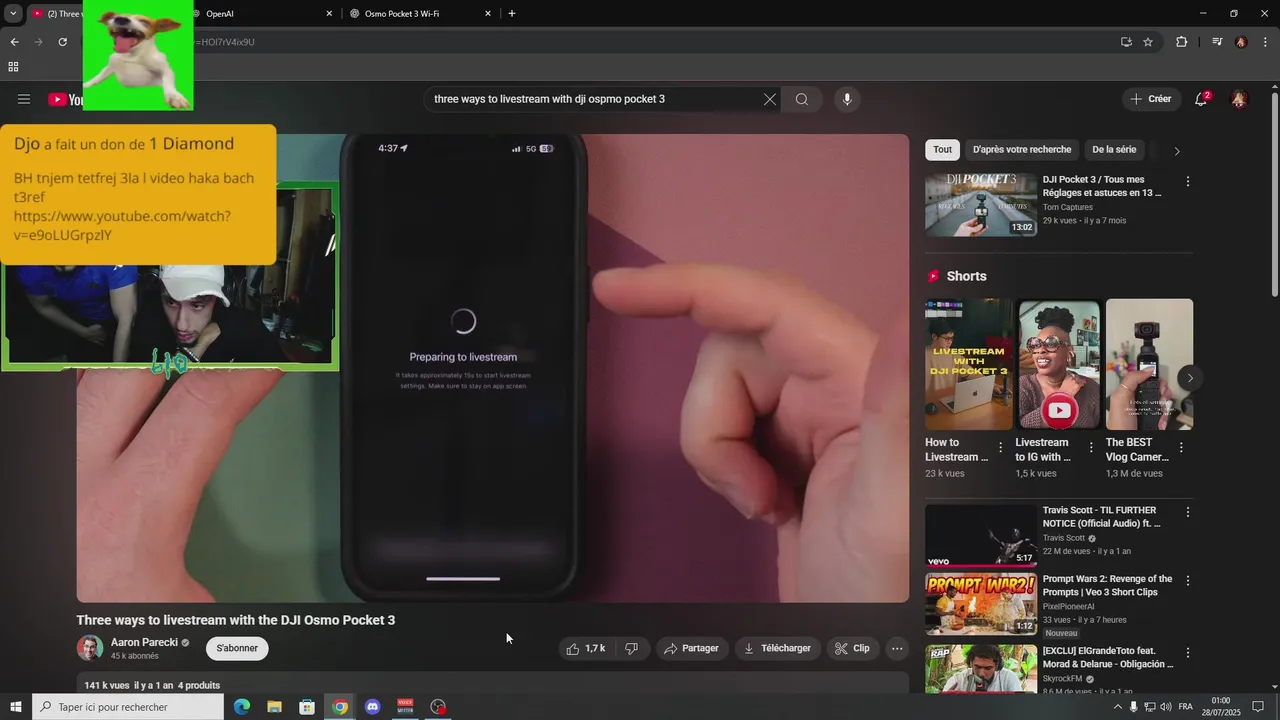Open options for 'How to Livestream' short
Viewport: 1280px width, 720px height.
coord(1001,448)
